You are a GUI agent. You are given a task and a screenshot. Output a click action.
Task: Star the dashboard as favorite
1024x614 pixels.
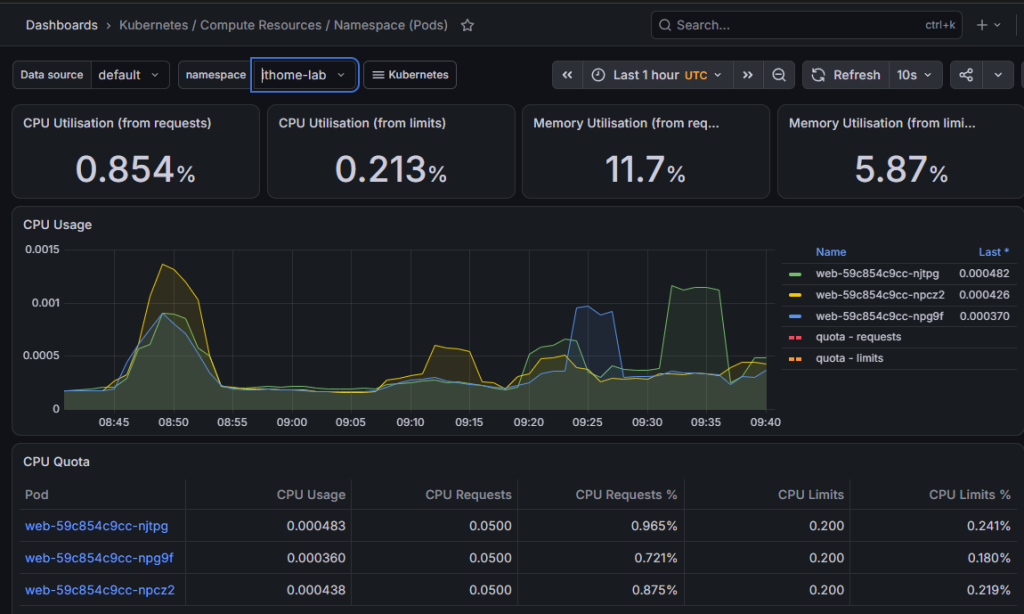pos(467,25)
